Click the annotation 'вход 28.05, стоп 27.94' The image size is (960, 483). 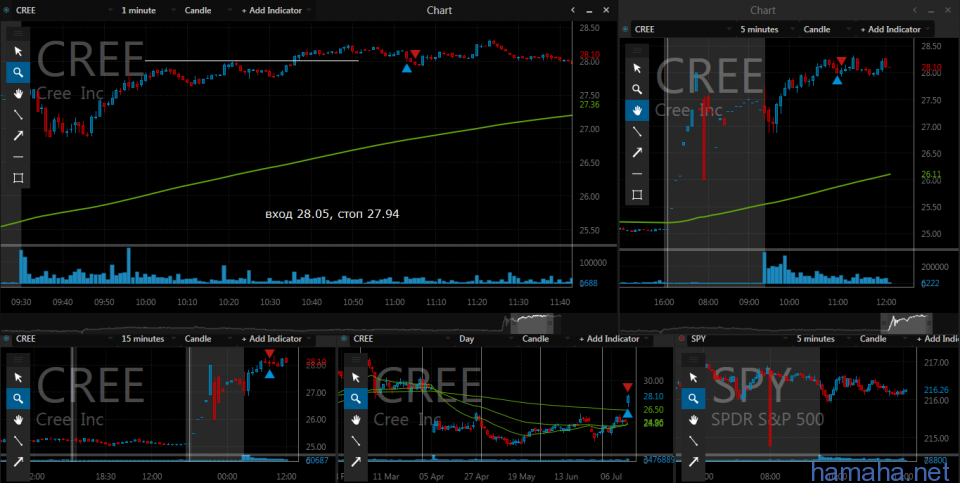point(332,214)
